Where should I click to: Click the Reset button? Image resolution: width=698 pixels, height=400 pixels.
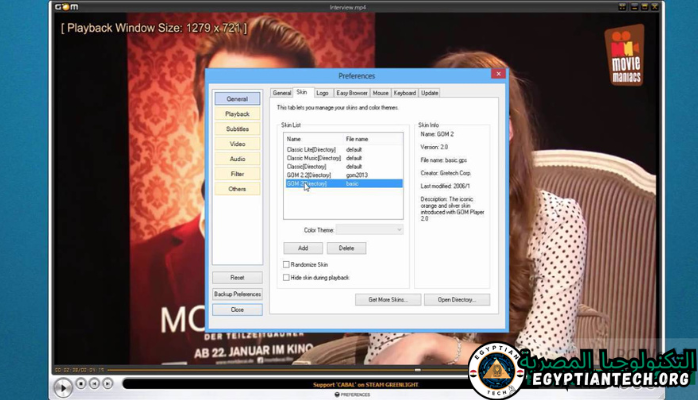(x=237, y=277)
